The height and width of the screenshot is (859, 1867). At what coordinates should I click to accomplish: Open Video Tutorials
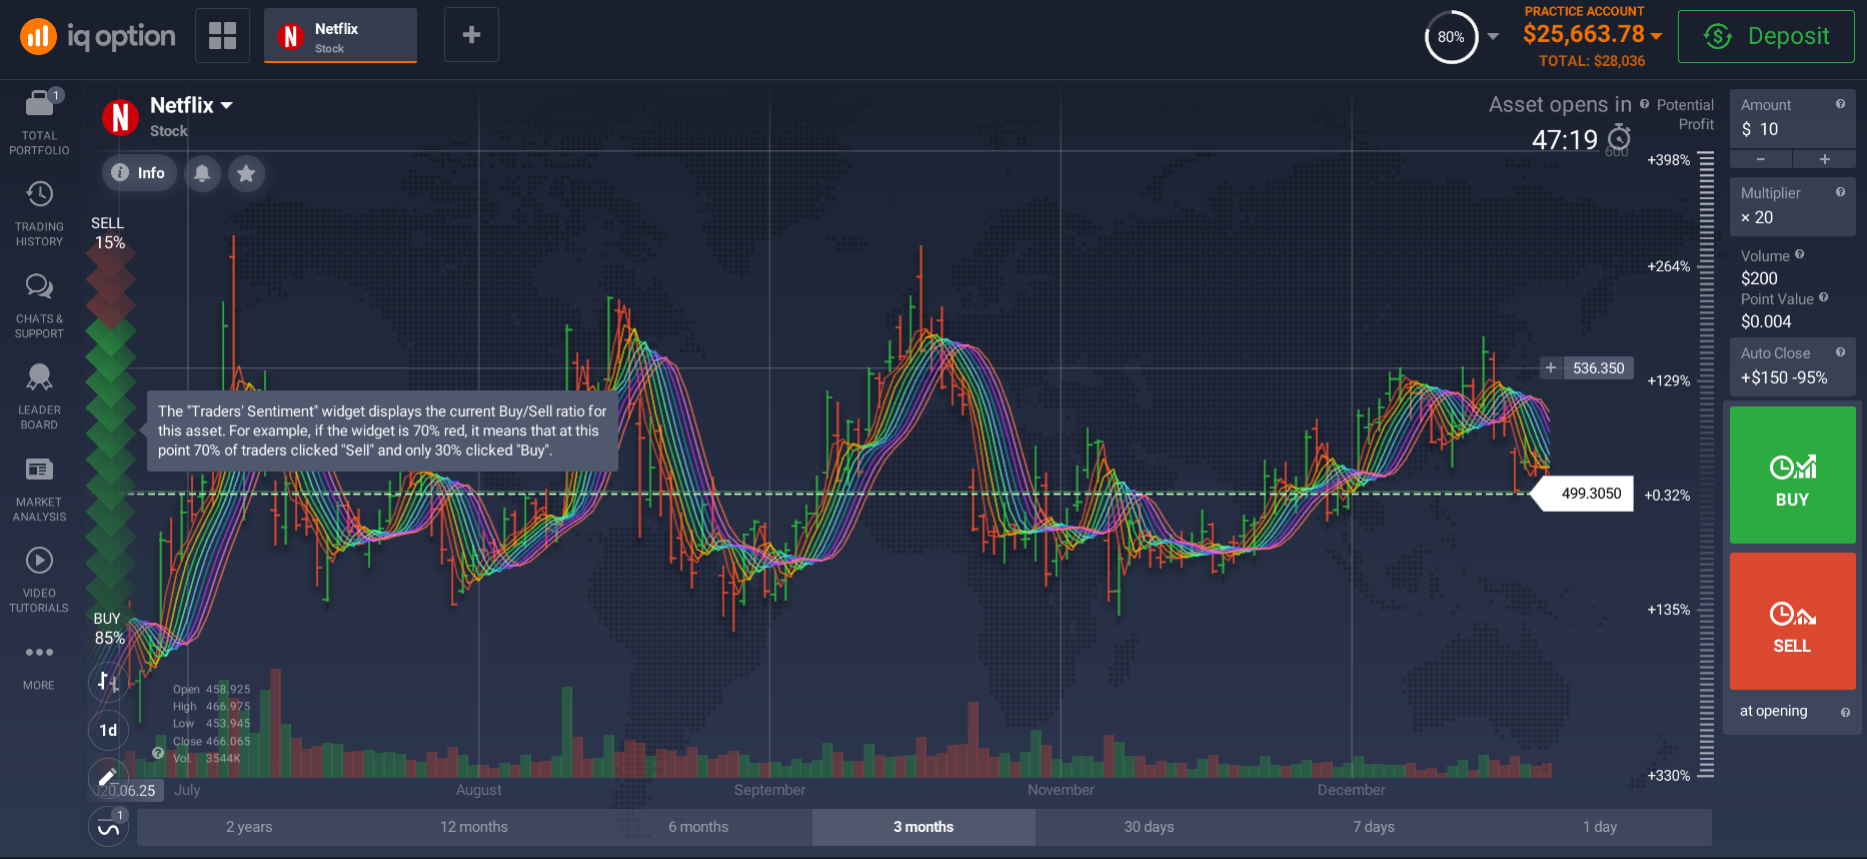coord(39,579)
